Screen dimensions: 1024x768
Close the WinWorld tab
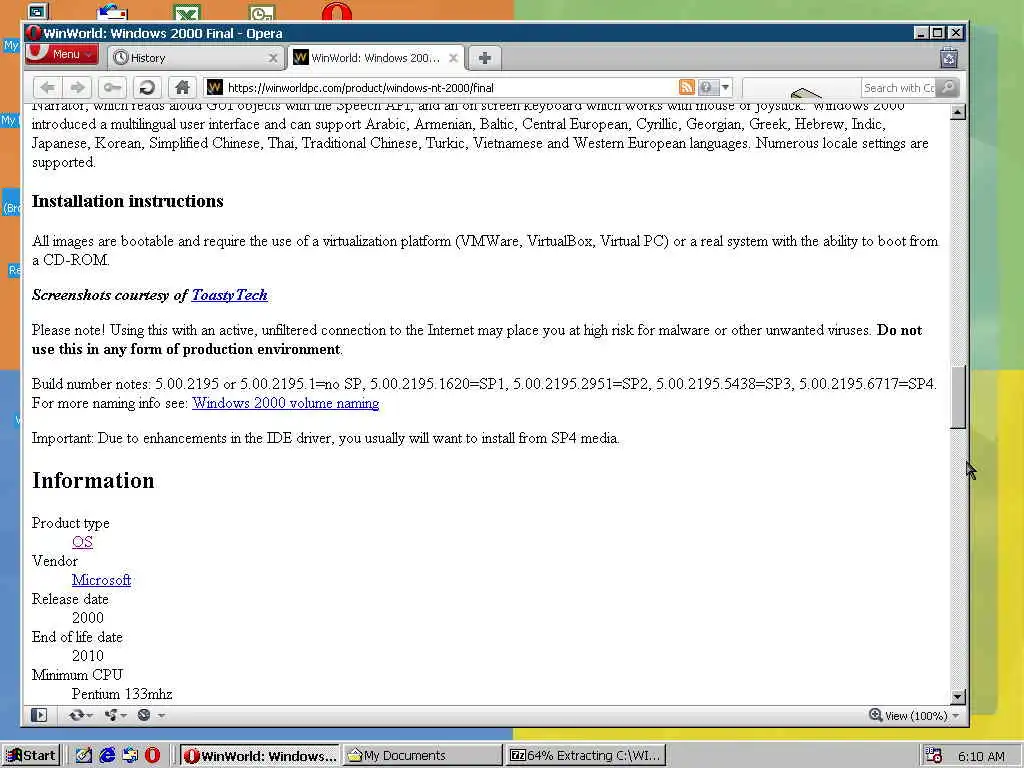(453, 58)
